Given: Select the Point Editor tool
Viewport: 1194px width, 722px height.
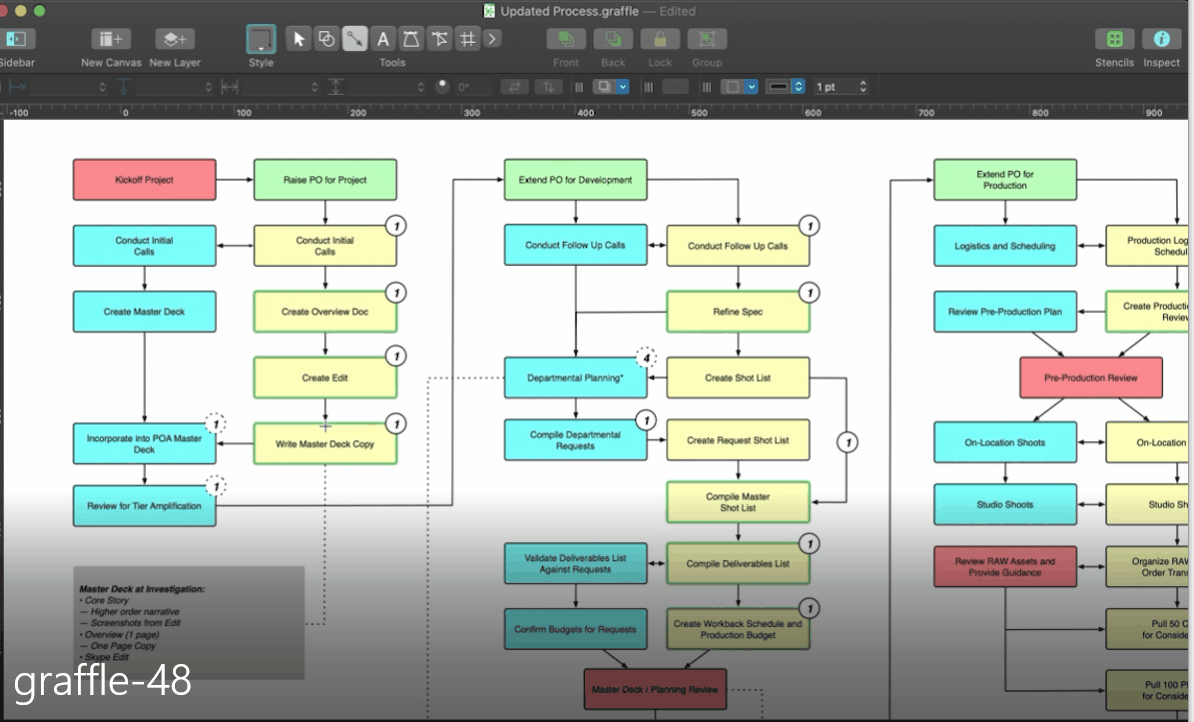Looking at the screenshot, I should coord(439,39).
